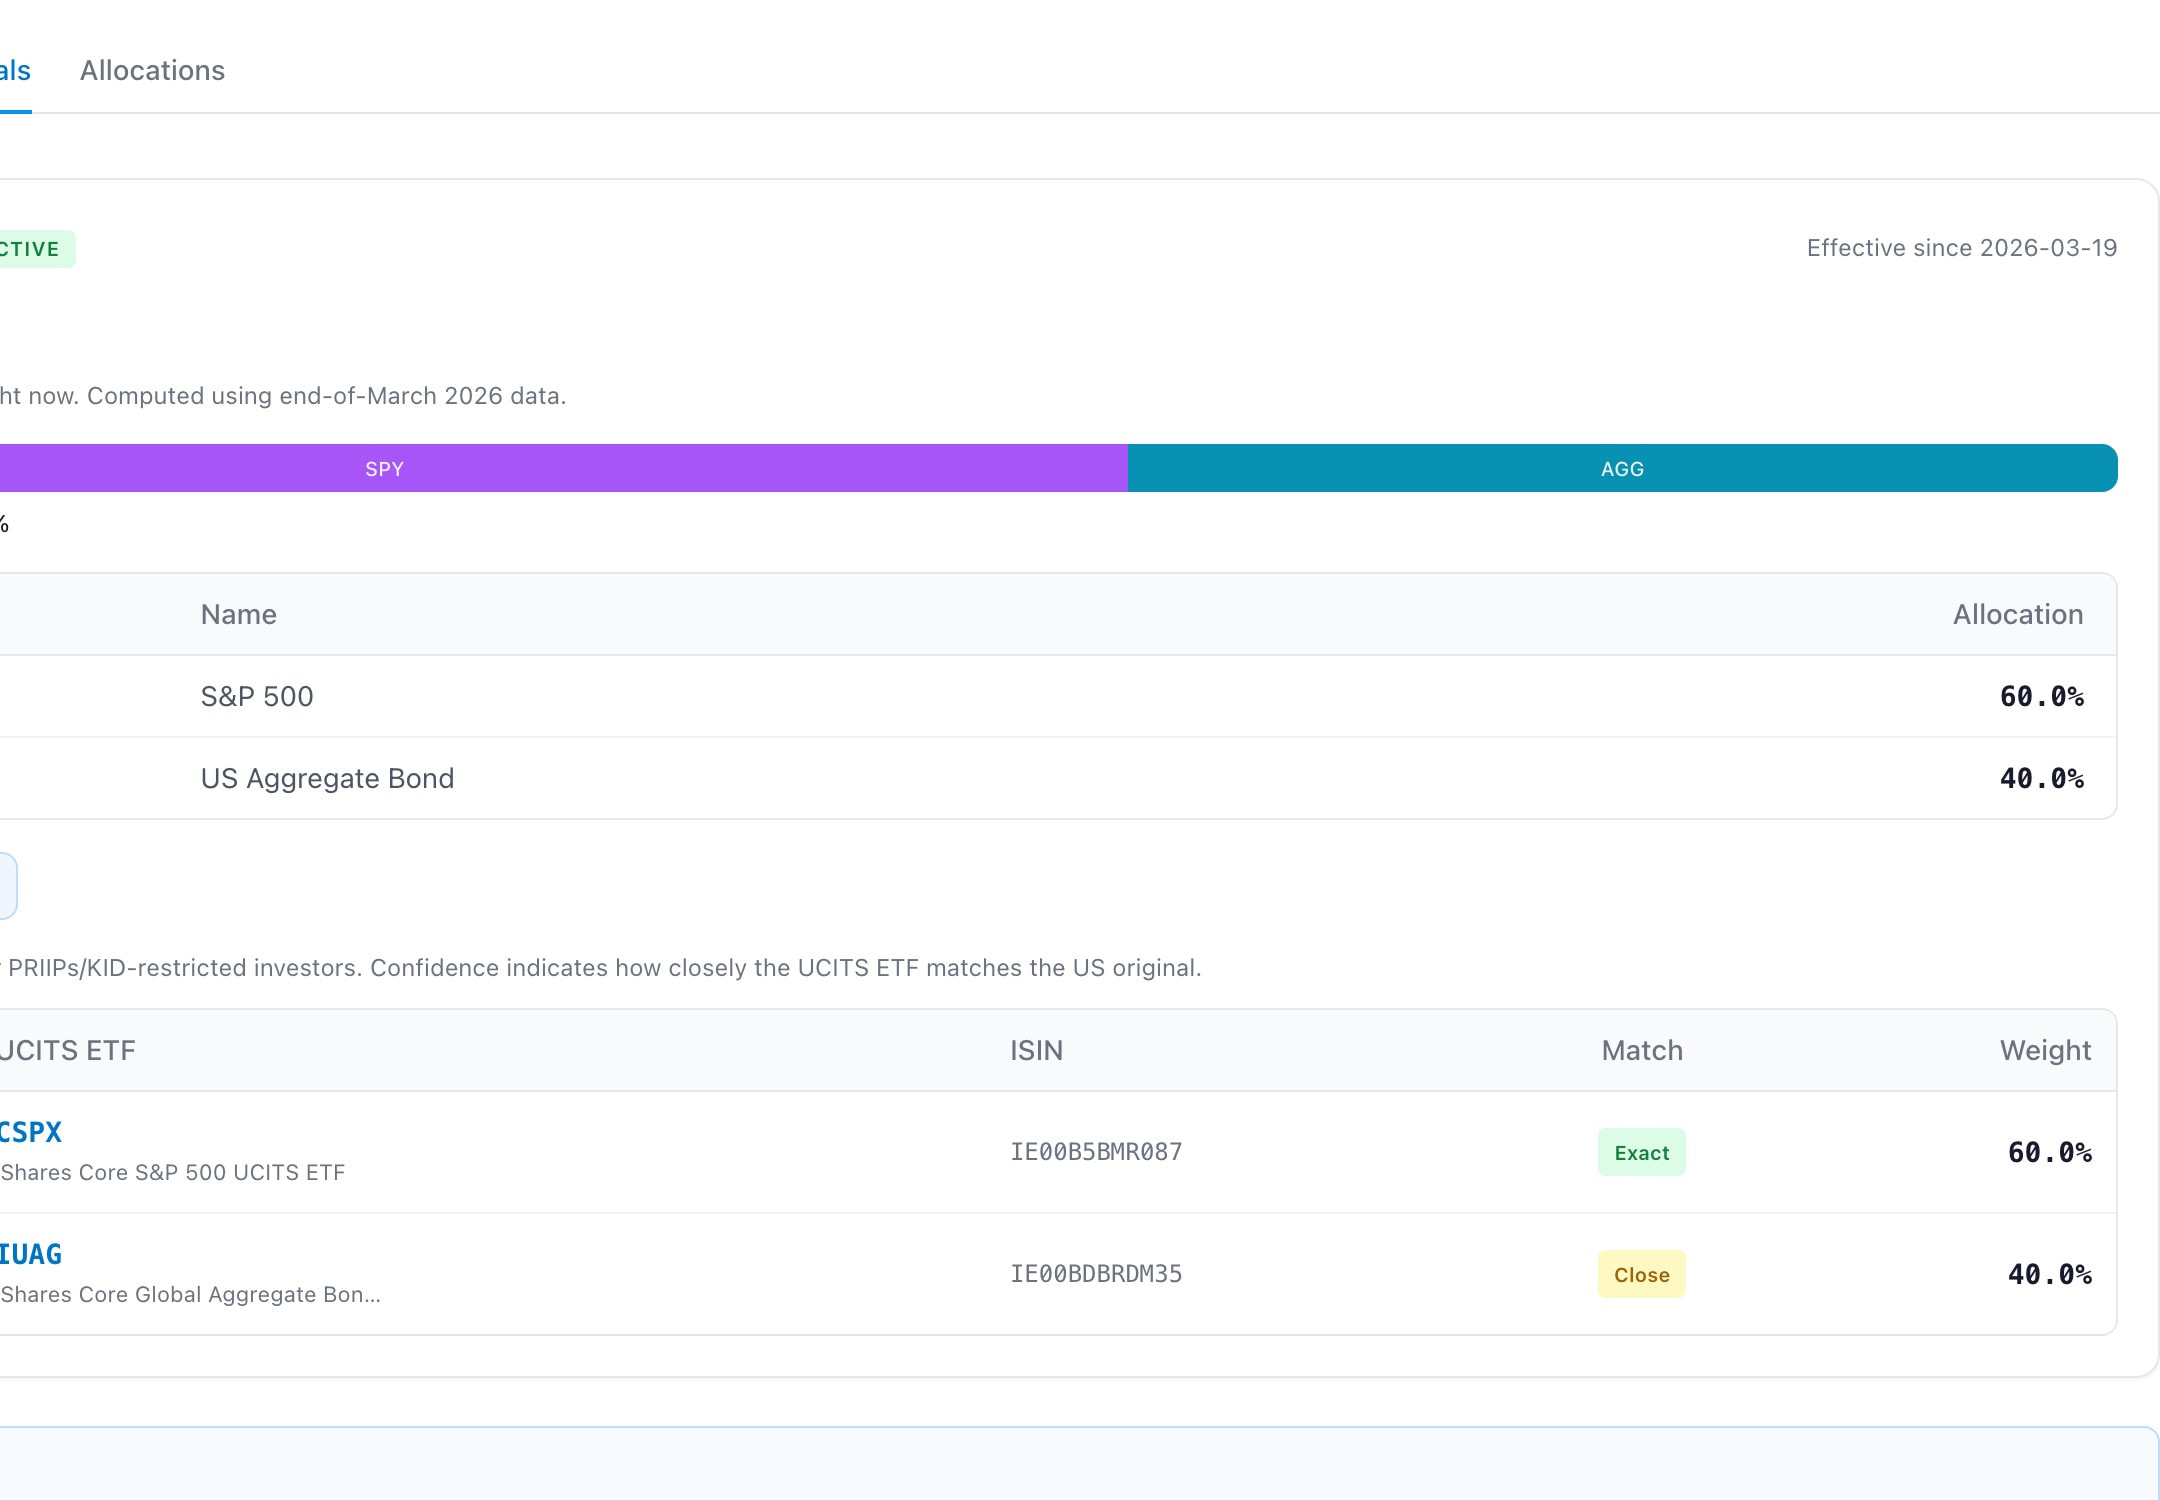Image resolution: width=2160 pixels, height=1500 pixels.
Task: Open the IUAG ticker link
Action: (x=31, y=1254)
